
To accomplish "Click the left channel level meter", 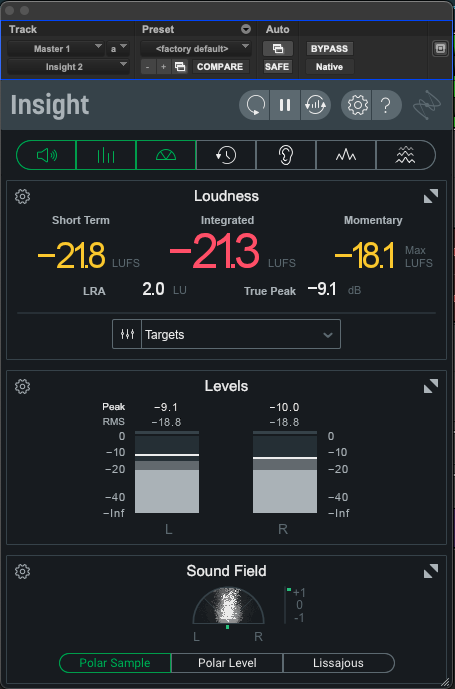I will 167,472.
